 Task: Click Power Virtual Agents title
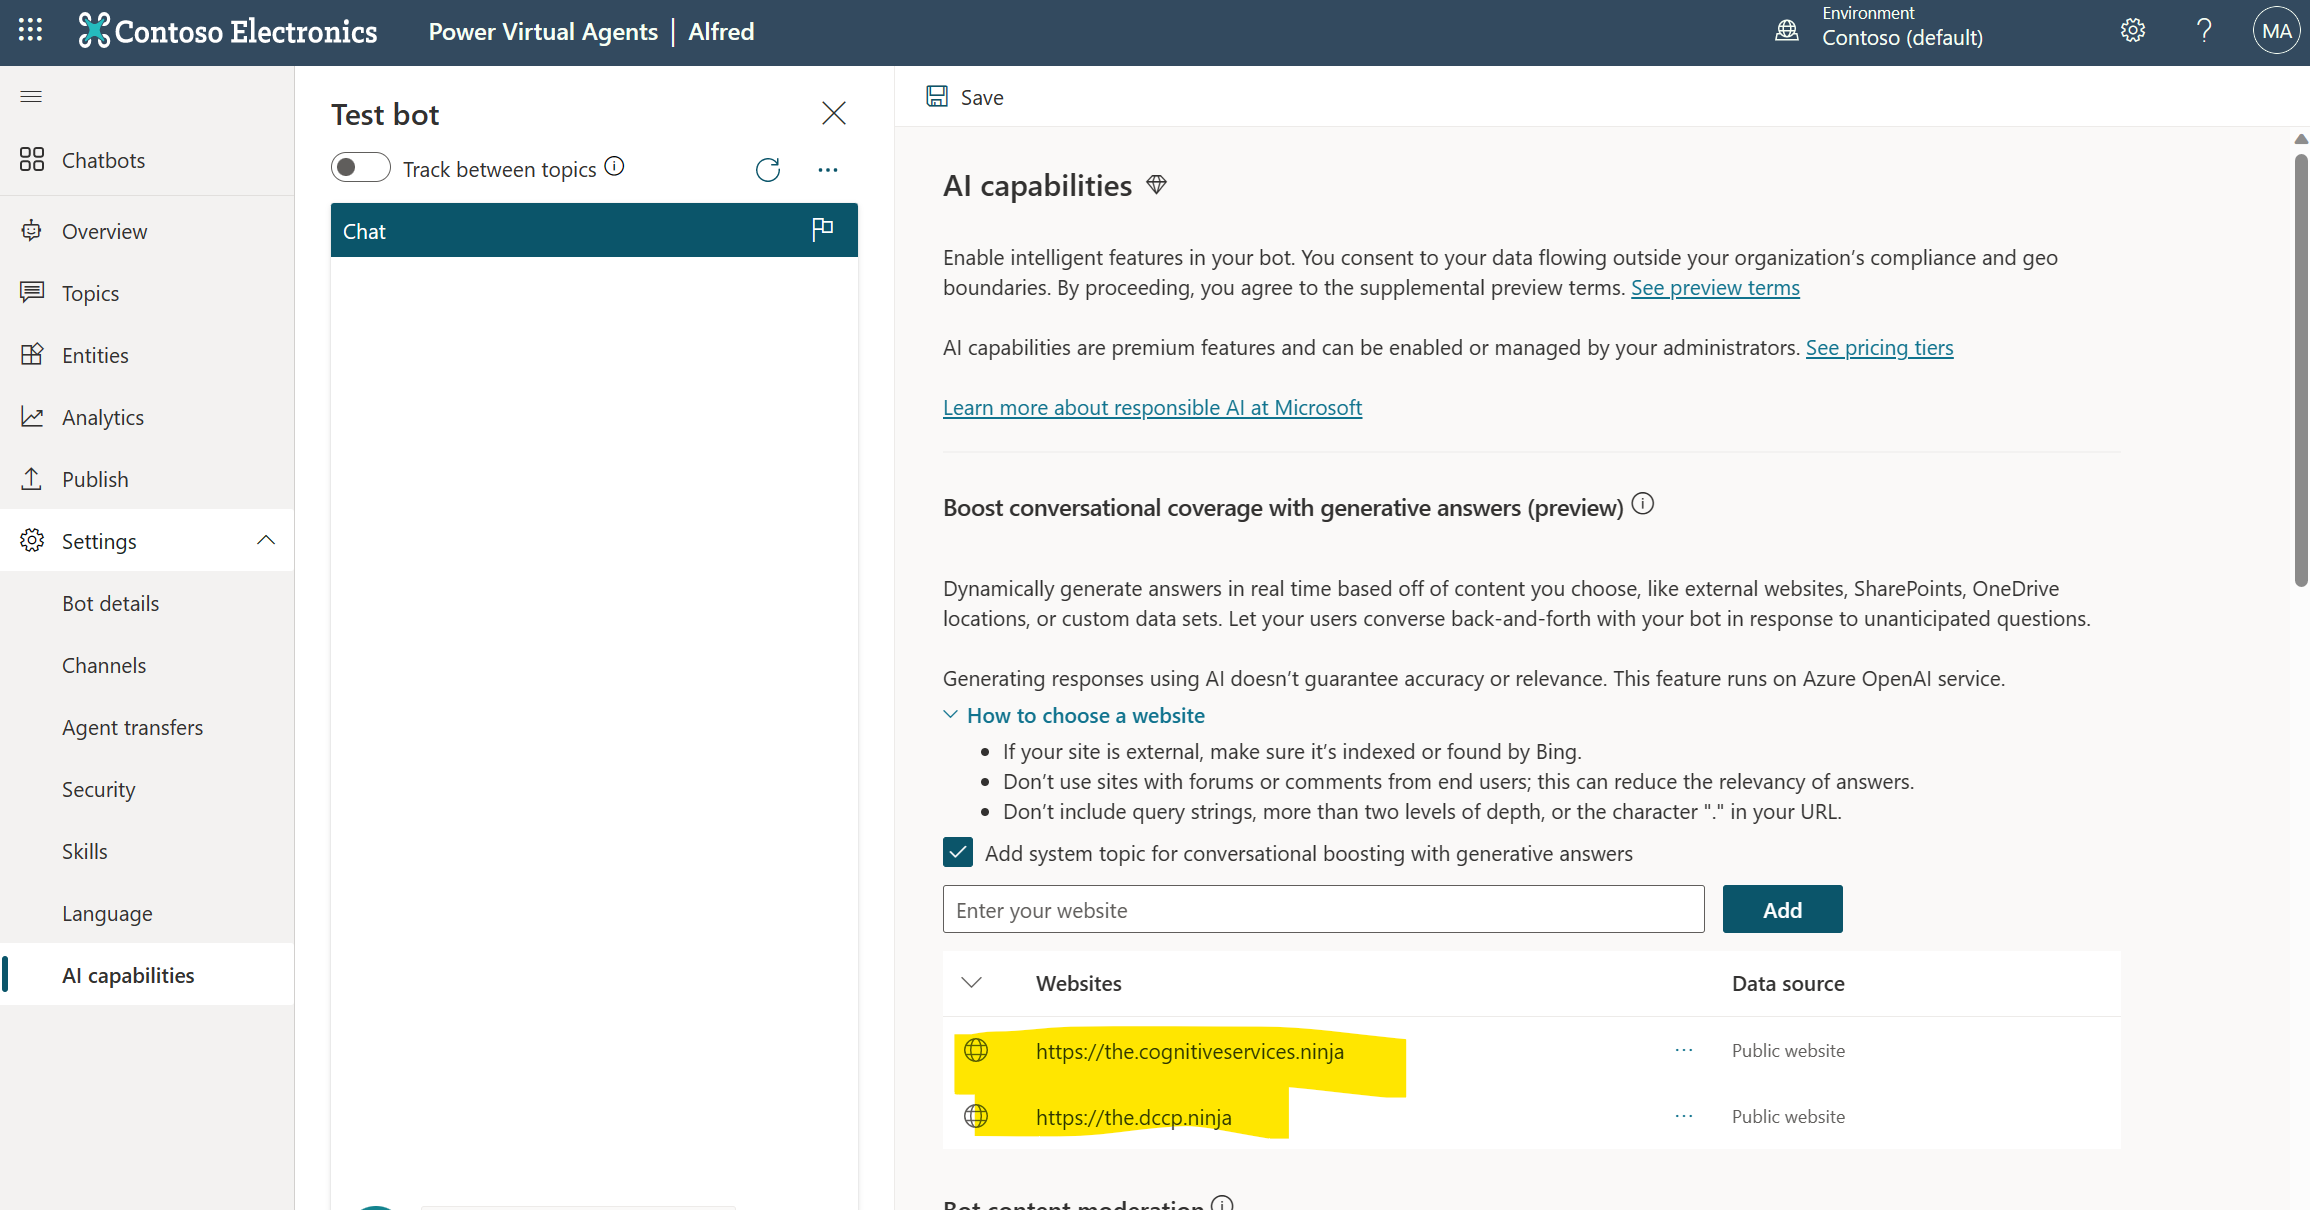tap(543, 31)
